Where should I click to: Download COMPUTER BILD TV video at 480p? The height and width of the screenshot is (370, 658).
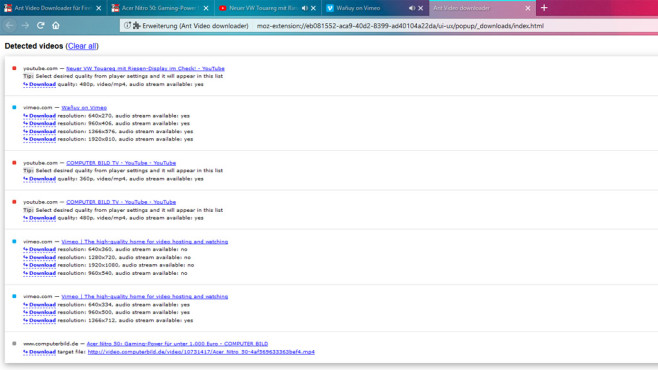[x=39, y=218]
